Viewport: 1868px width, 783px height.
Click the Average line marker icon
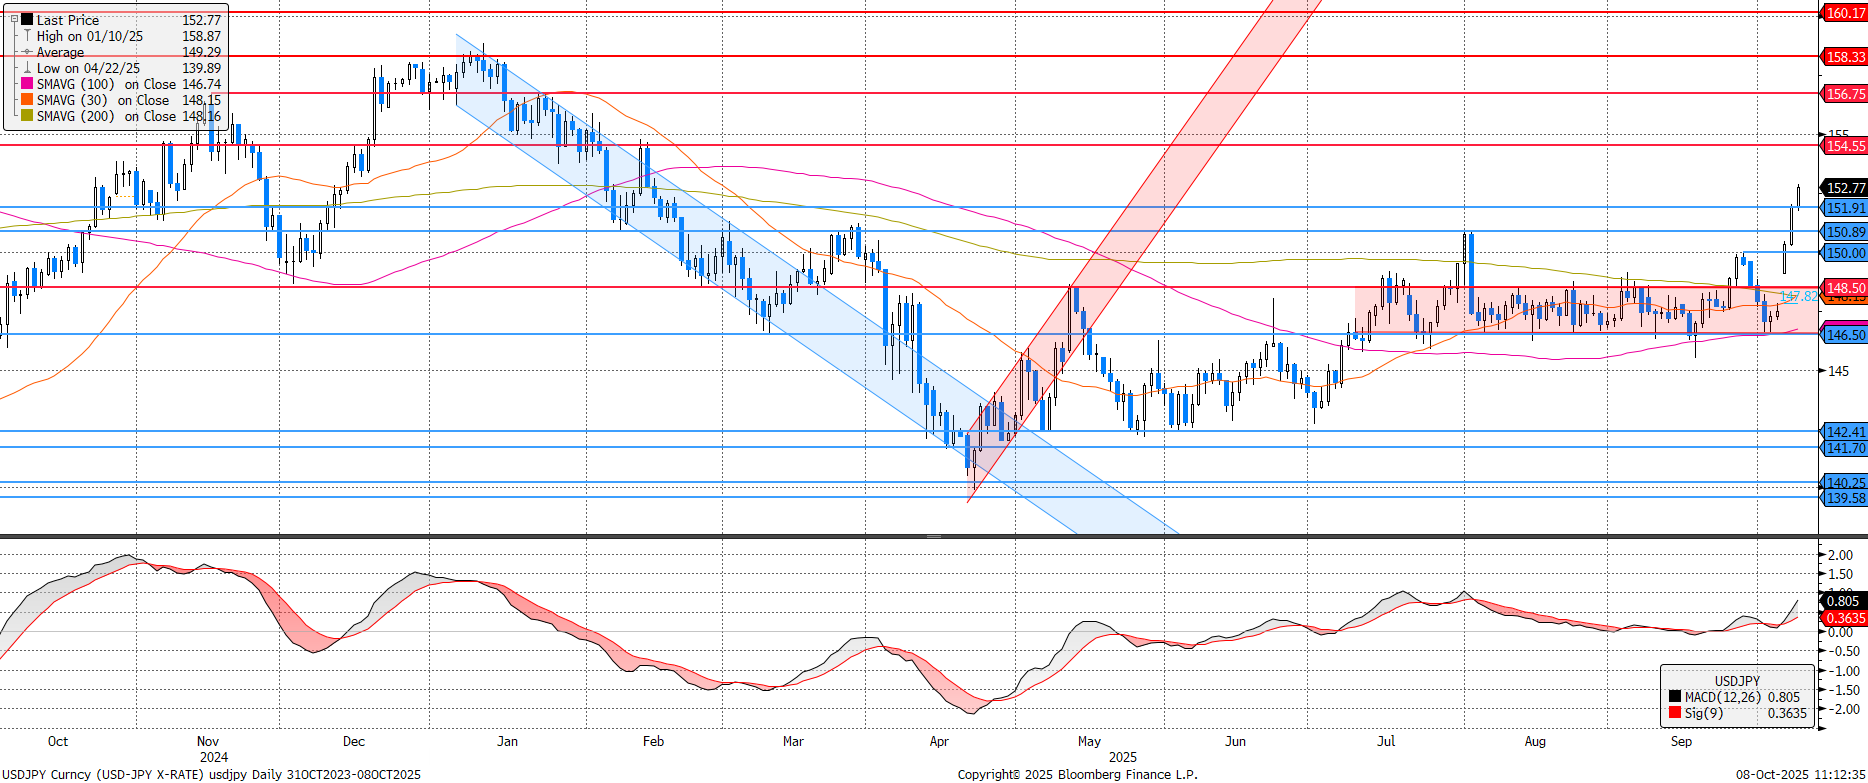(x=27, y=51)
